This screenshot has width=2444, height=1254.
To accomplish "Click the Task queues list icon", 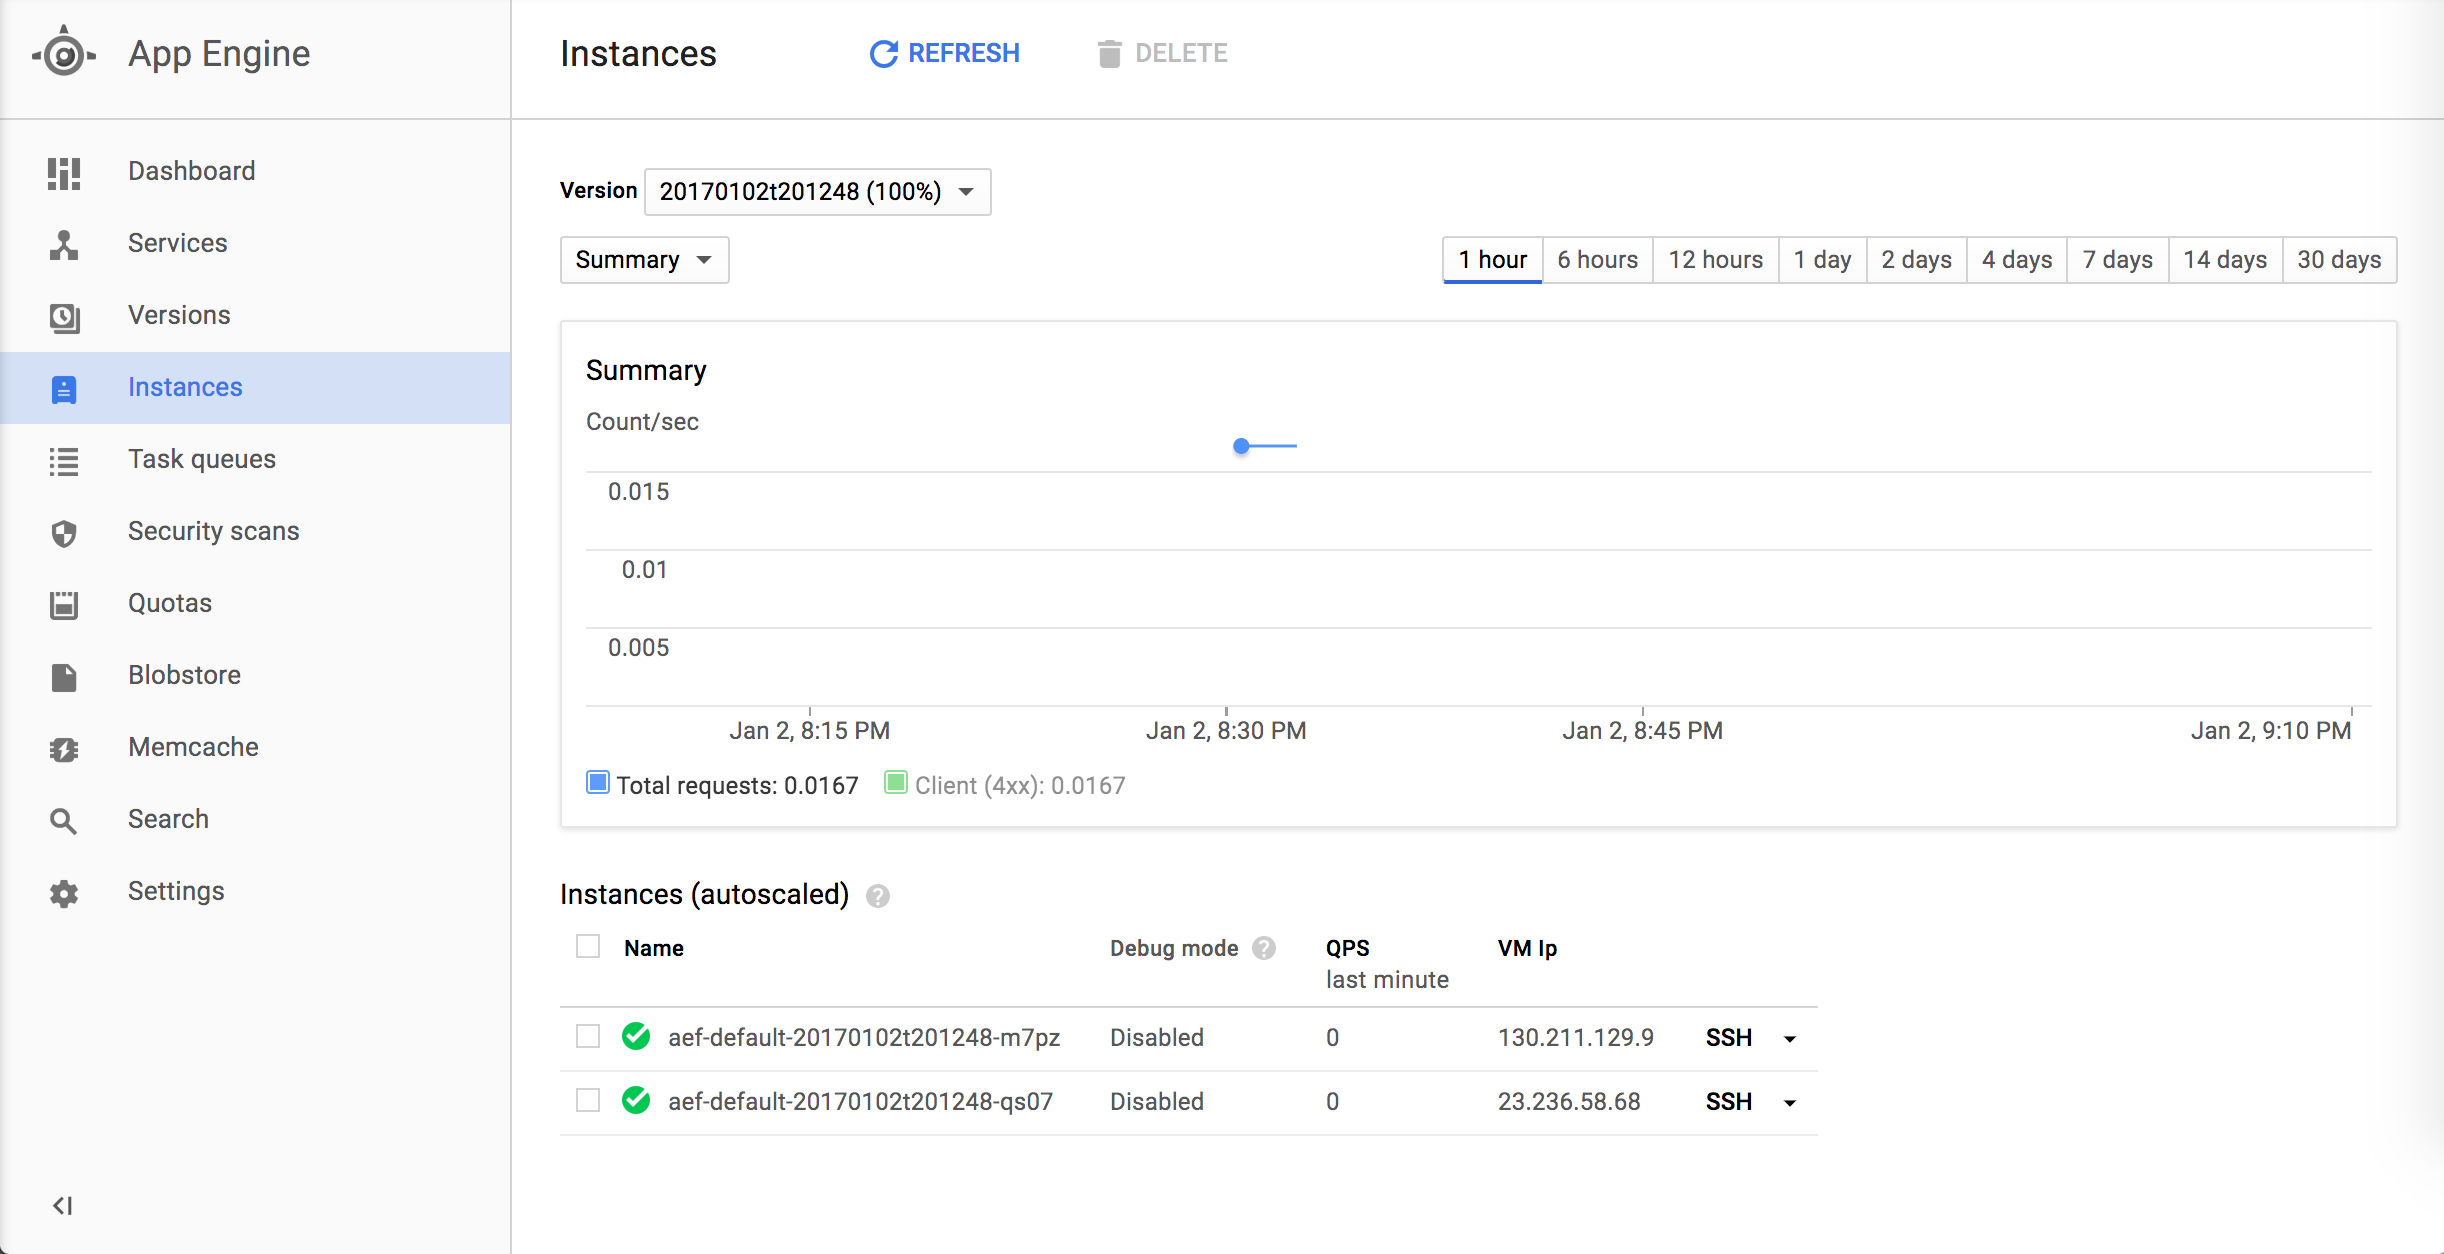I will tap(64, 461).
